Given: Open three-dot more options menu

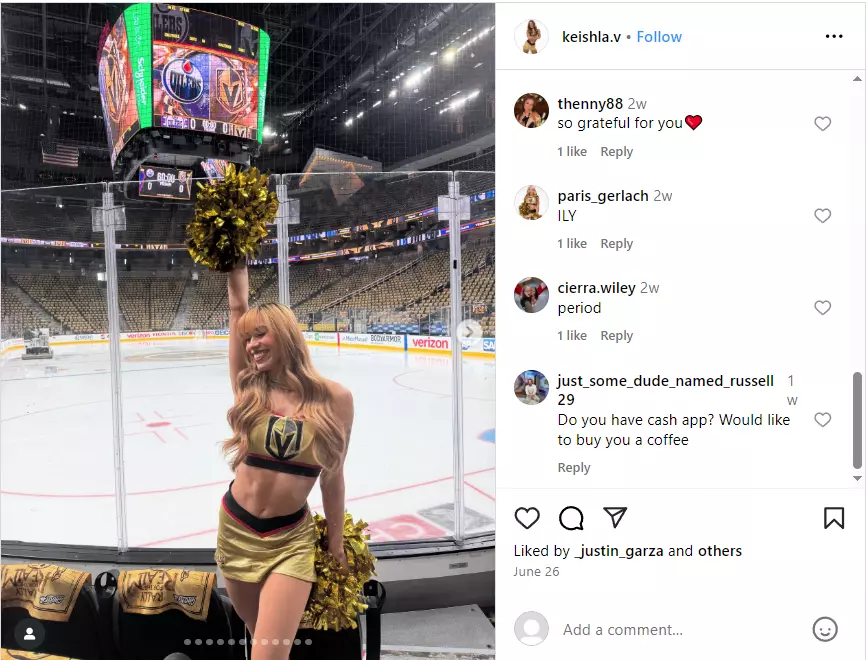Looking at the screenshot, I should click(834, 37).
